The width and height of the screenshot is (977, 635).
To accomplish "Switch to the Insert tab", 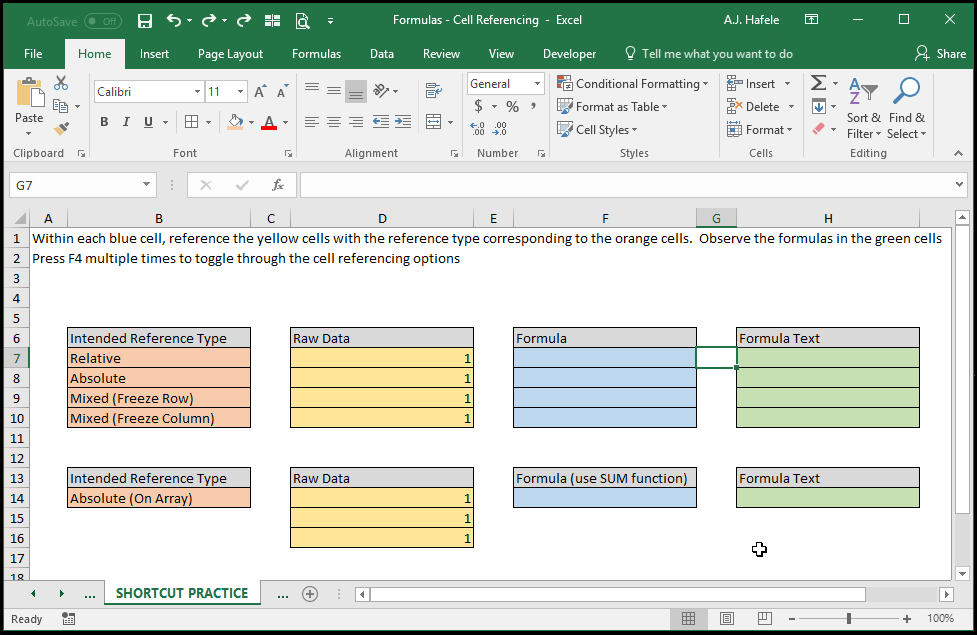I will coord(154,54).
